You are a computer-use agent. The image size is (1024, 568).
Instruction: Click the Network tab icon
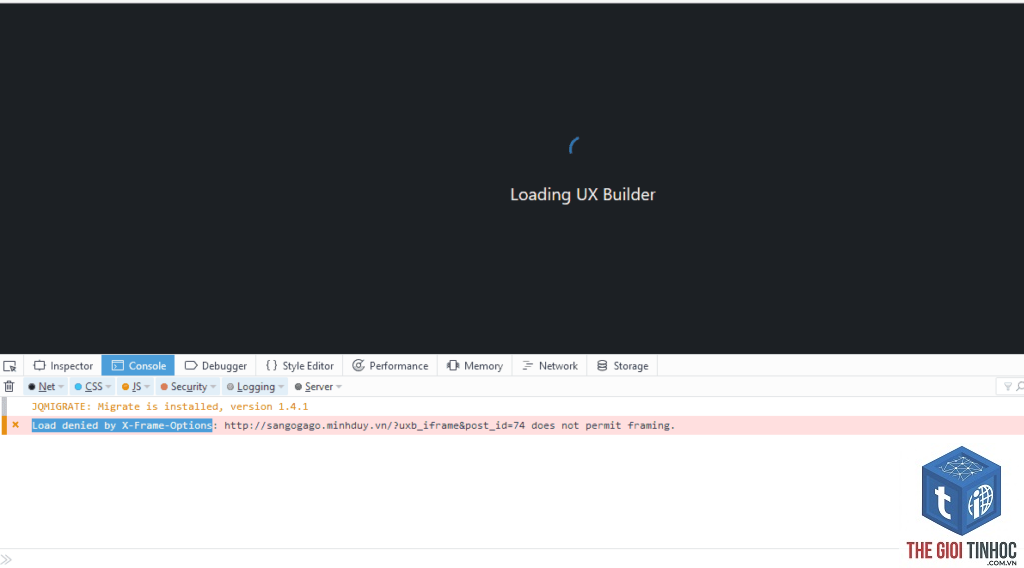[528, 366]
